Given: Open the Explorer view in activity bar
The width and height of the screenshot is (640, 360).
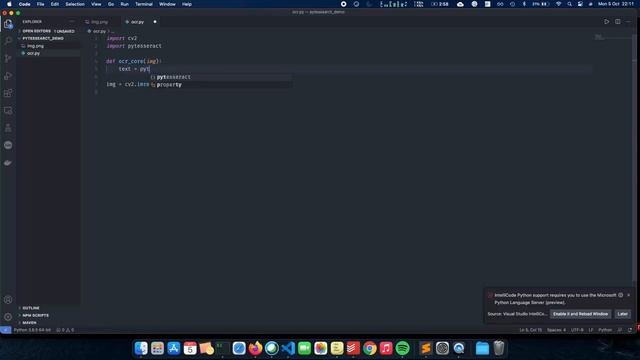Looking at the screenshot, I should (x=8, y=24).
